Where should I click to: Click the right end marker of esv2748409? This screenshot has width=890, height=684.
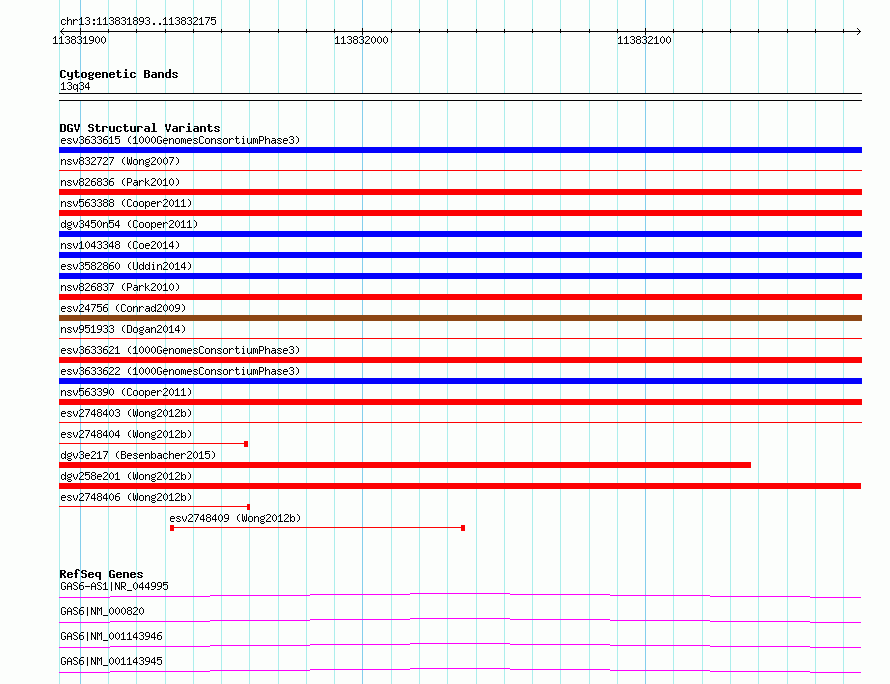[463, 528]
